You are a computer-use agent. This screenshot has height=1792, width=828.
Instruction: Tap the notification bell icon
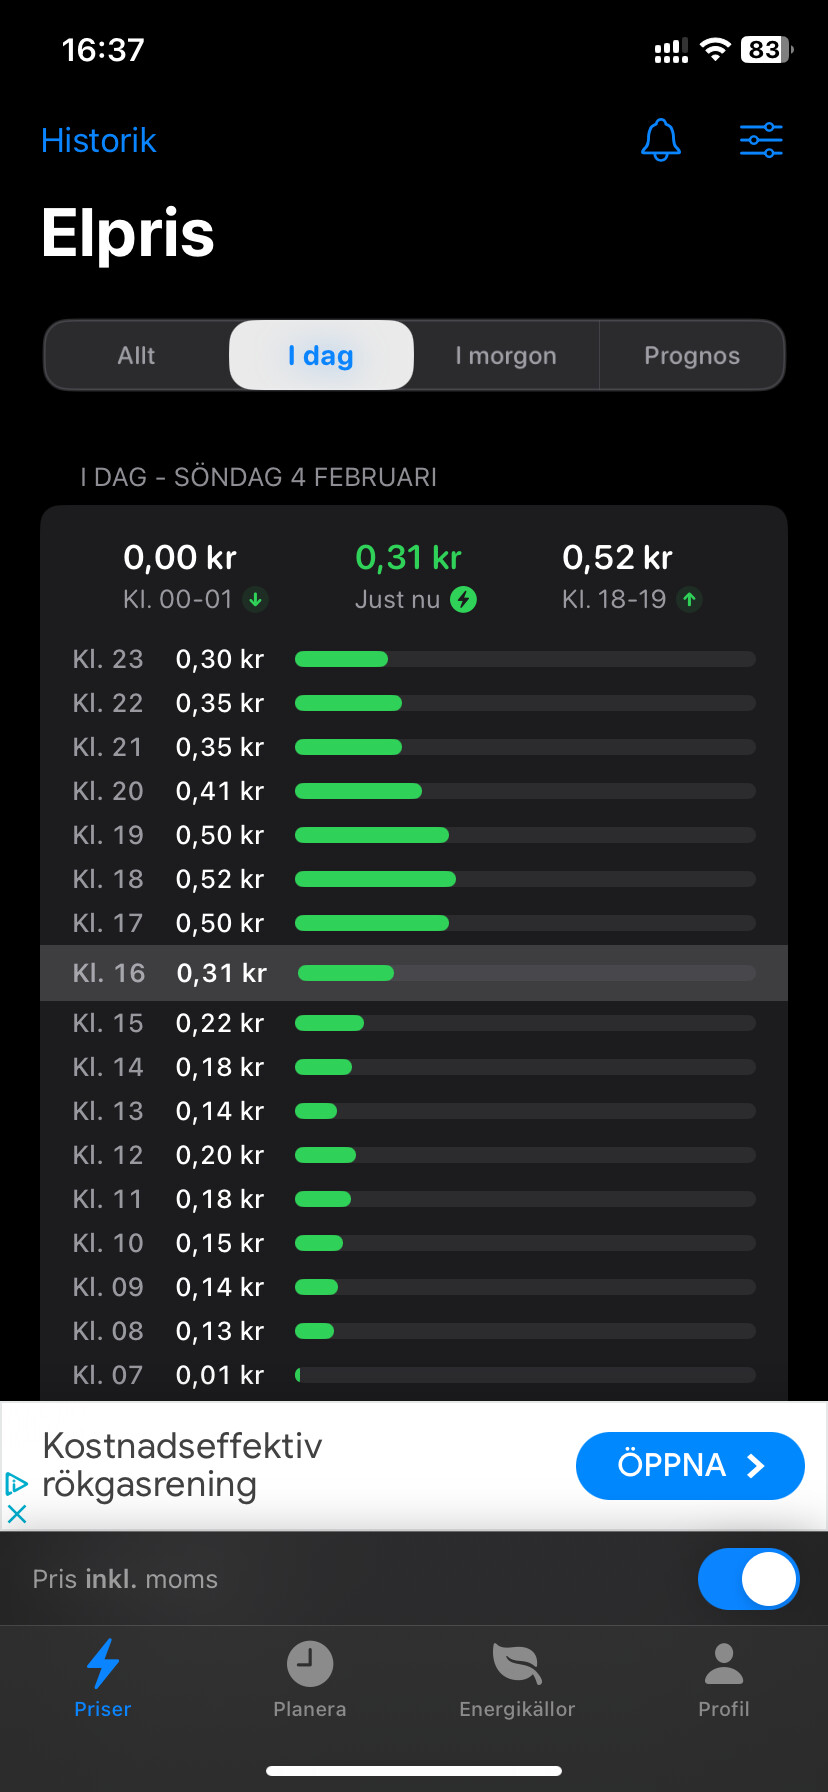[x=661, y=140]
